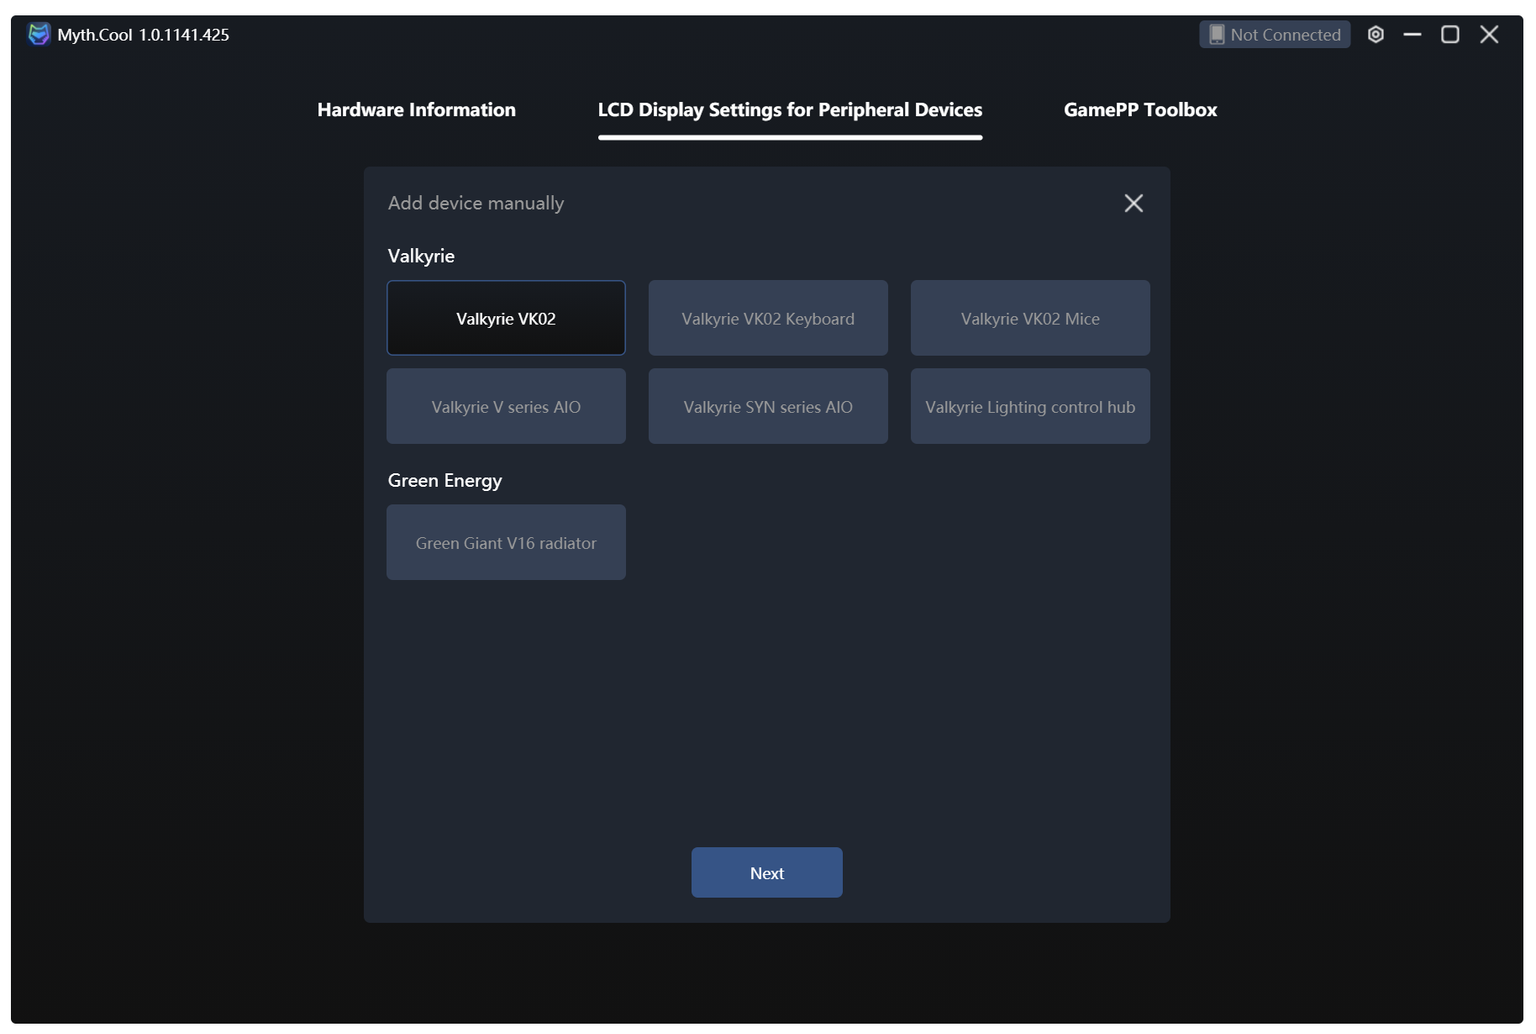Click the Myth.Cool app logo icon
1536x1034 pixels.
pos(39,34)
